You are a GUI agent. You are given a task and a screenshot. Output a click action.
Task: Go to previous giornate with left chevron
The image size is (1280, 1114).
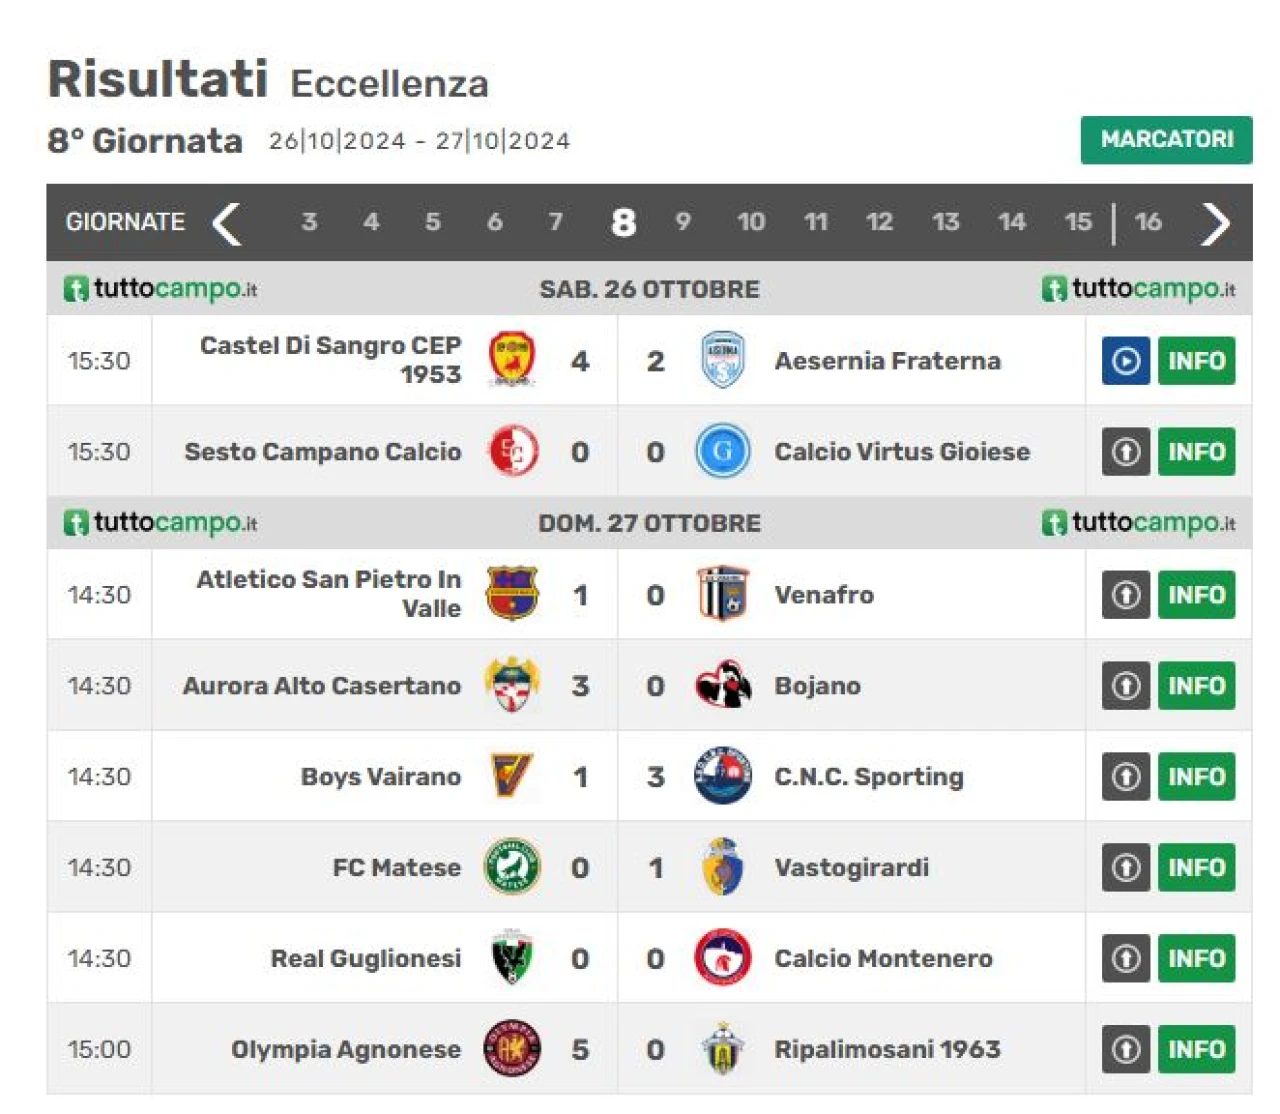point(227,223)
